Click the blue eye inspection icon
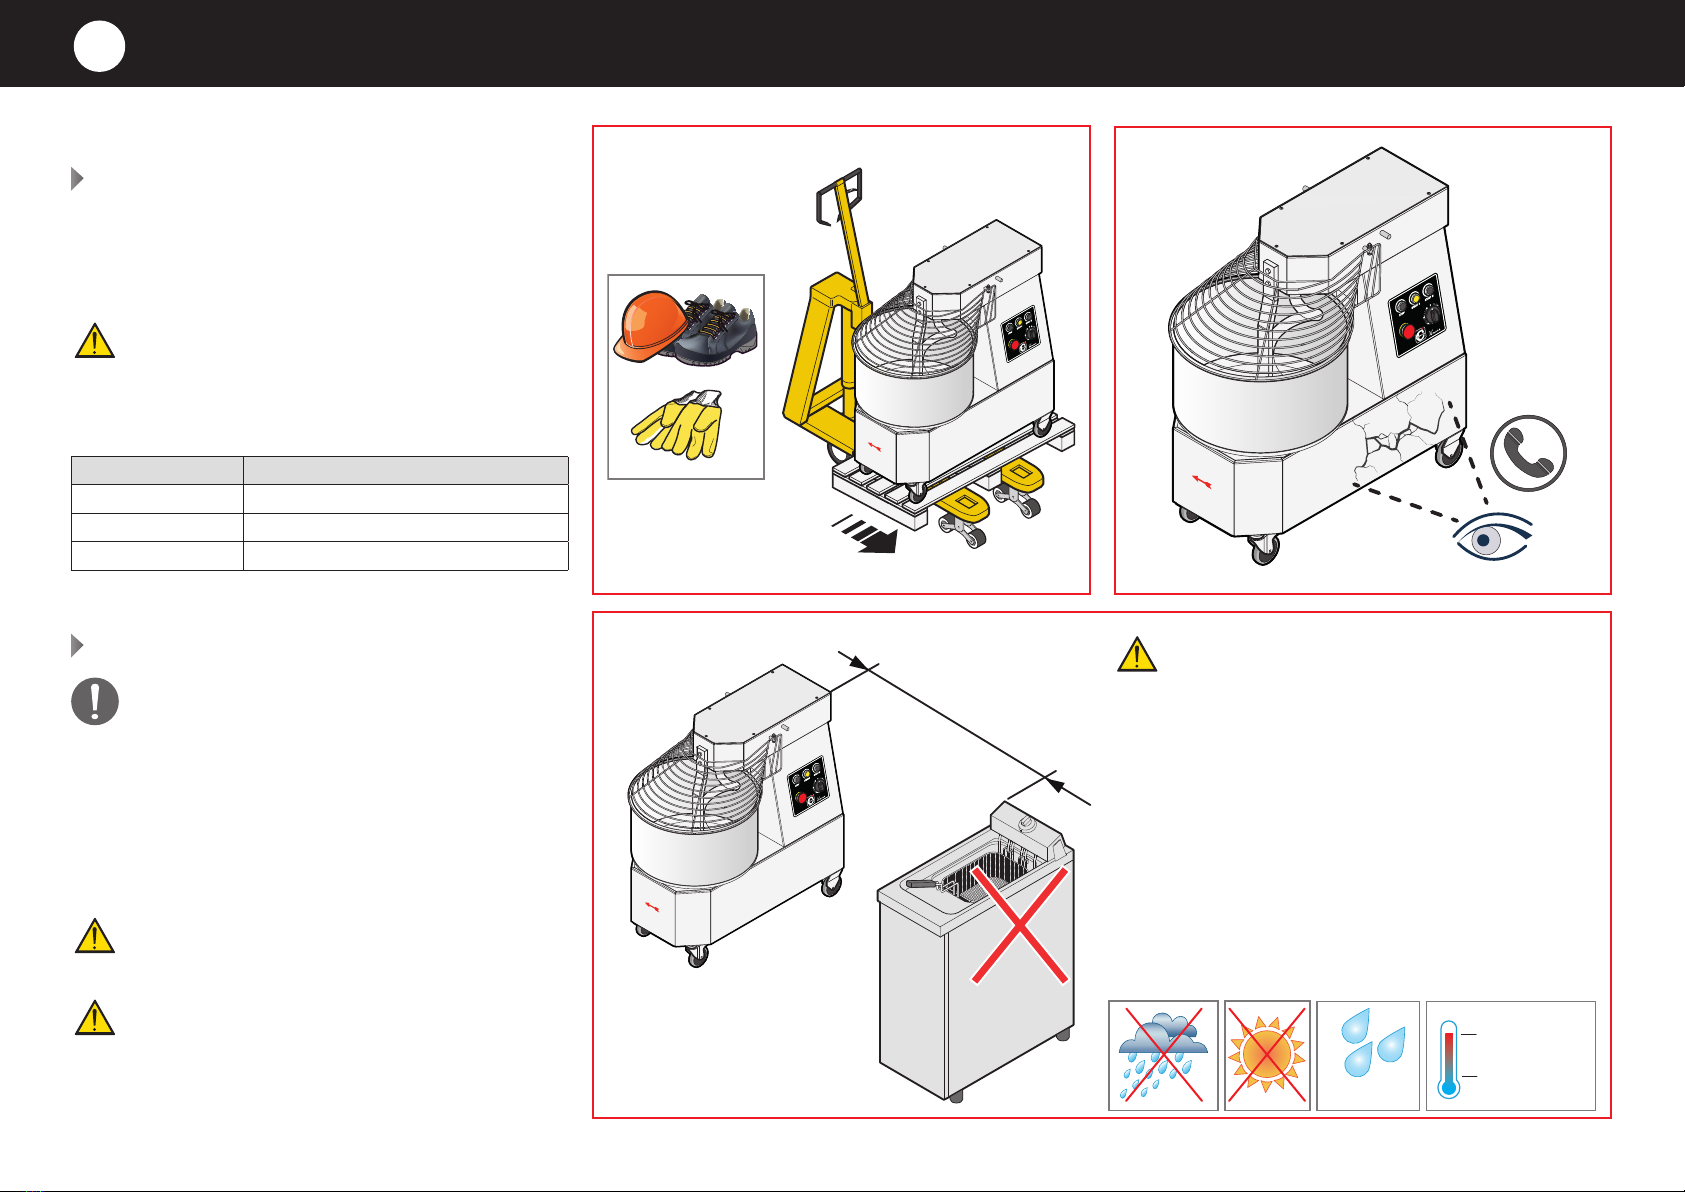This screenshot has width=1685, height=1192. (x=1493, y=539)
